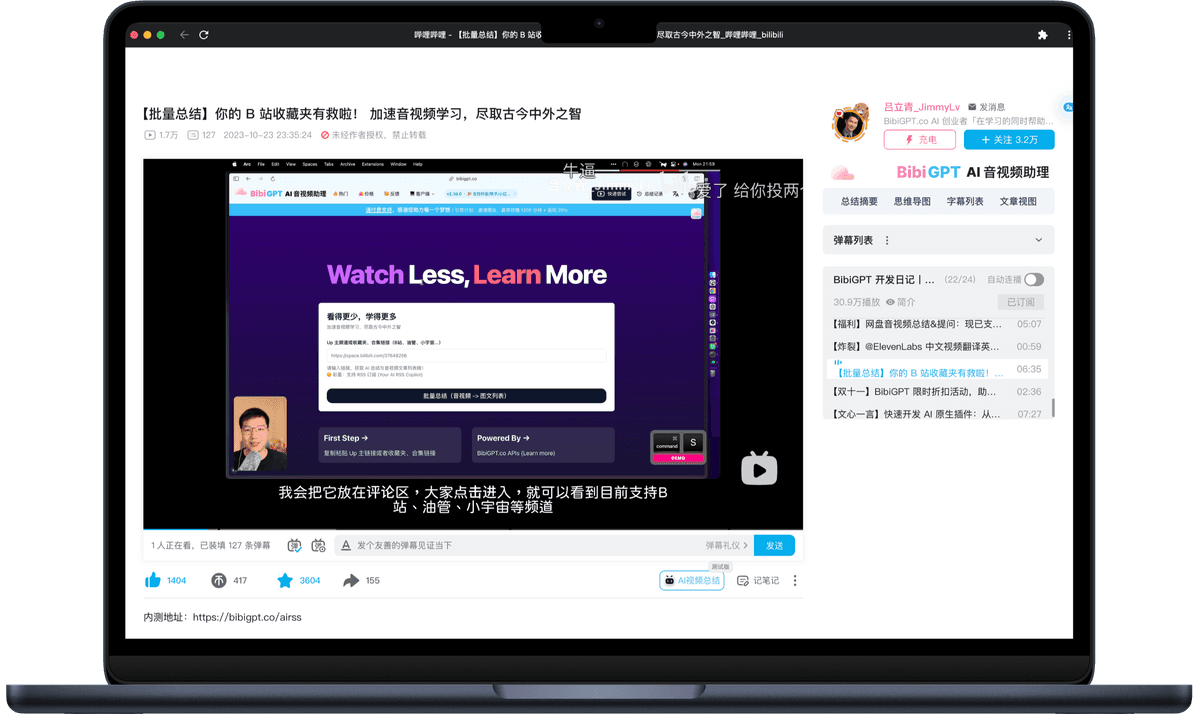Like the video with thumbs-up icon
Viewport: 1200px width, 714px height.
pos(153,580)
